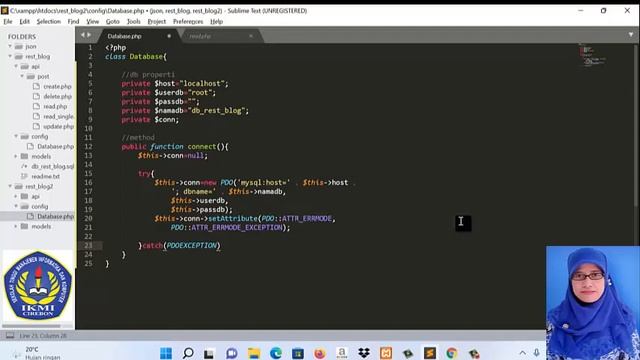Click the unsaved dot on the Database.php tab
This screenshot has width=640, height=360.
169,36
